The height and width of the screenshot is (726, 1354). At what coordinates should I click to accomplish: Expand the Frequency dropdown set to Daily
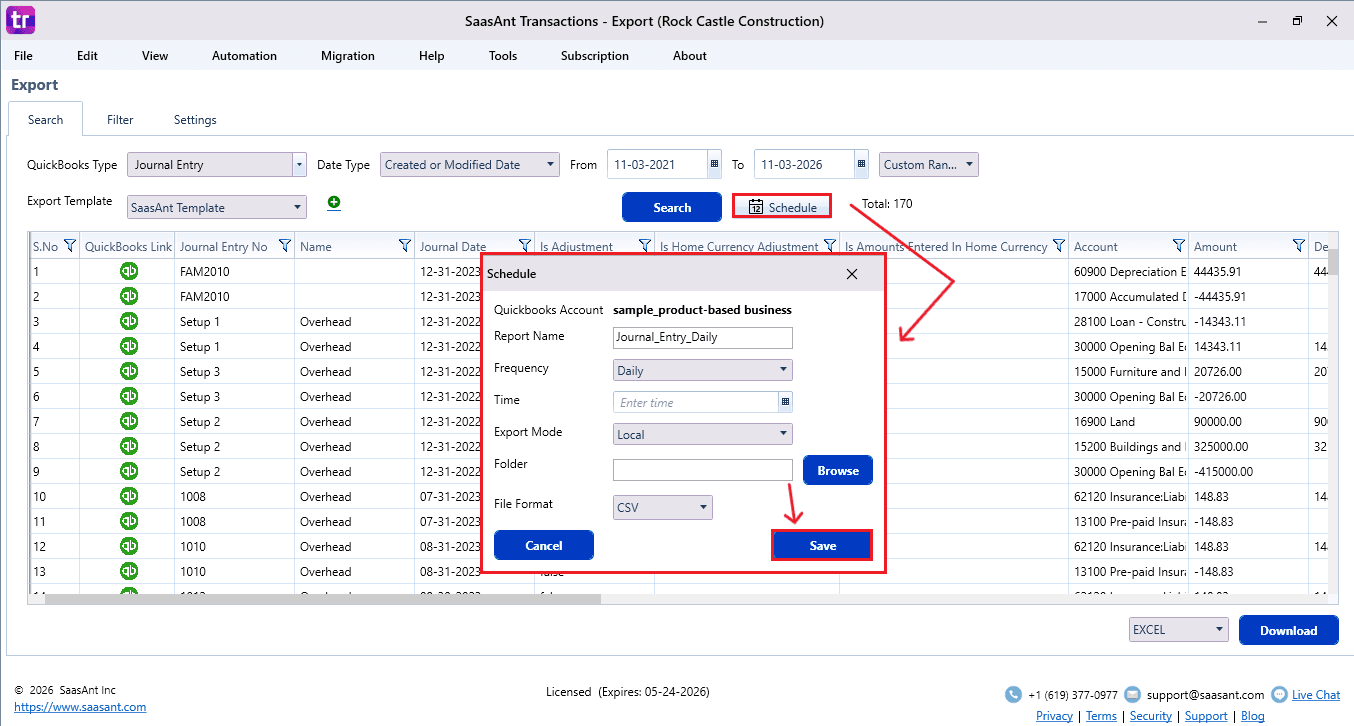[x=703, y=370]
